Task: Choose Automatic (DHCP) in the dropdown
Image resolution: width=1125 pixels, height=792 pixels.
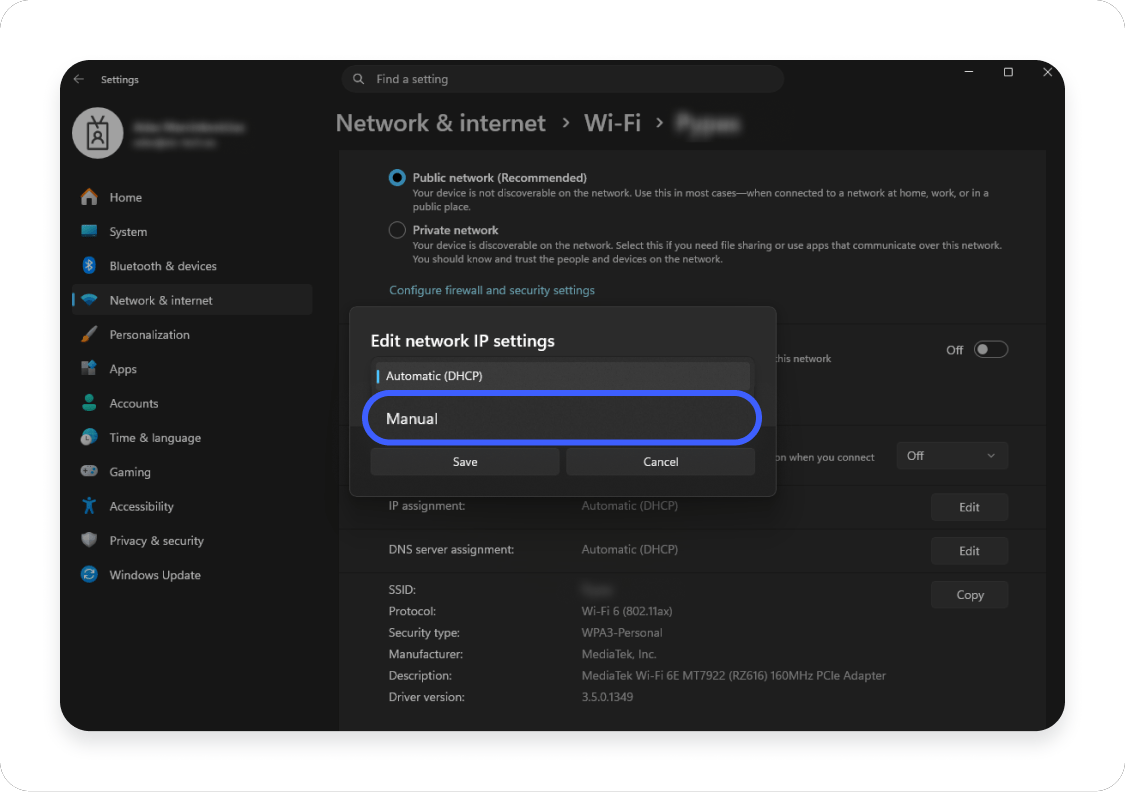Action: pyautogui.click(x=562, y=376)
